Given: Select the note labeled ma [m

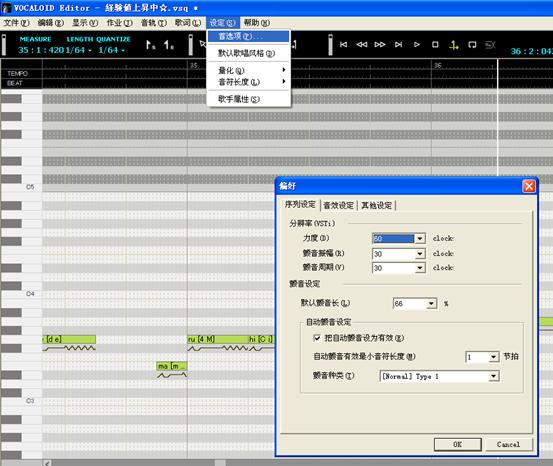Looking at the screenshot, I should [x=172, y=366].
